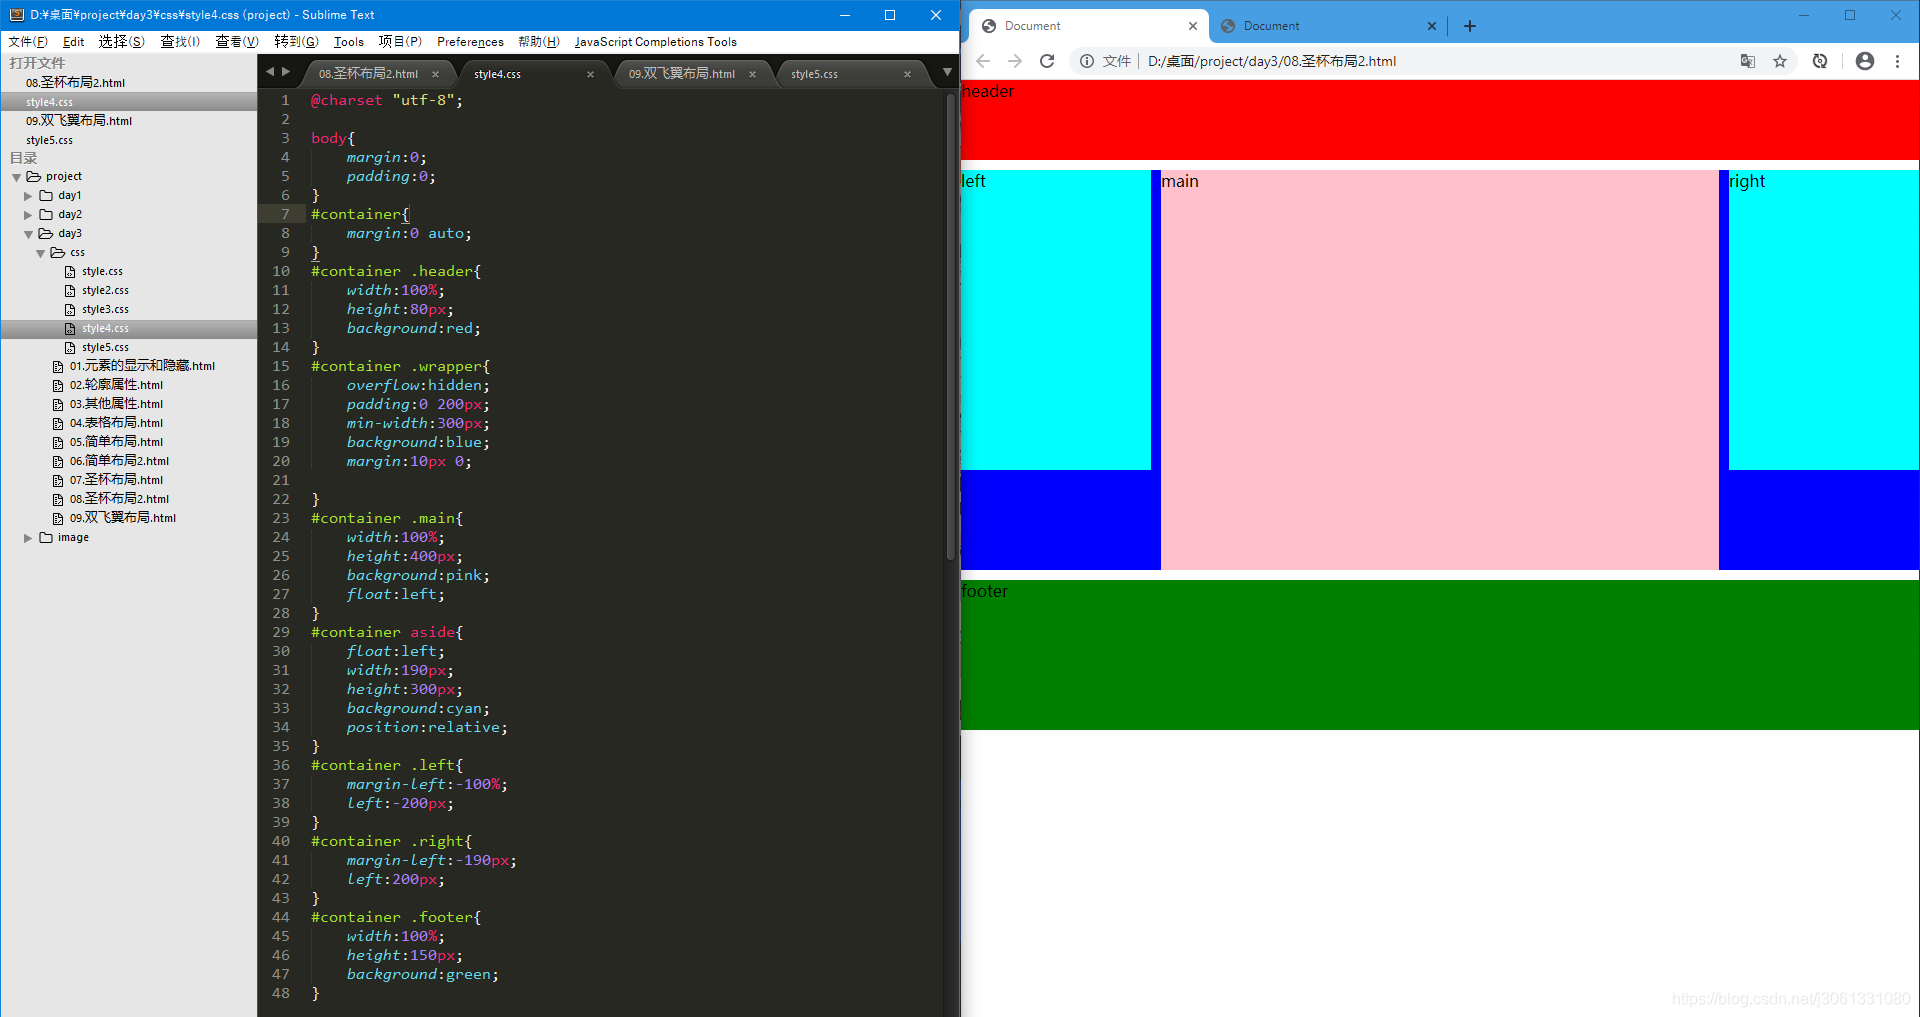Screen dimensions: 1920x1017
Task: Open the Preferences menu
Action: (x=470, y=42)
